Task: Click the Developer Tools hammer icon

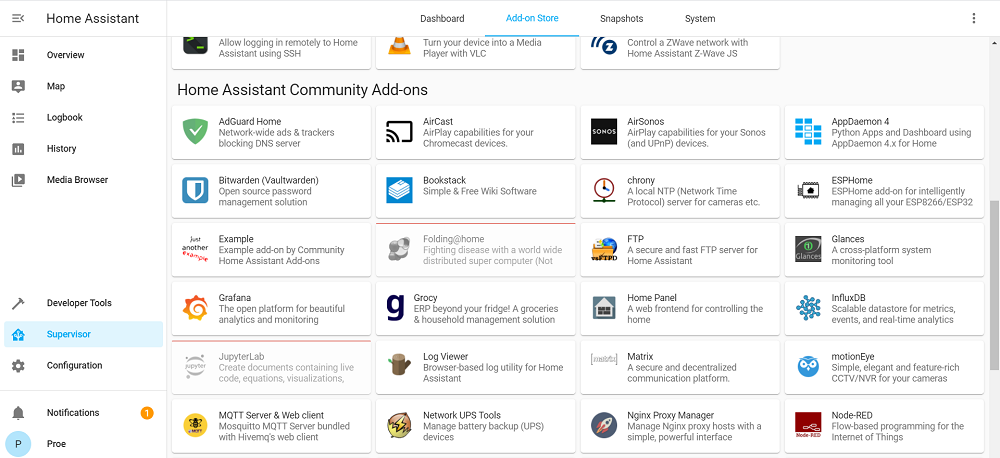Action: (18, 303)
